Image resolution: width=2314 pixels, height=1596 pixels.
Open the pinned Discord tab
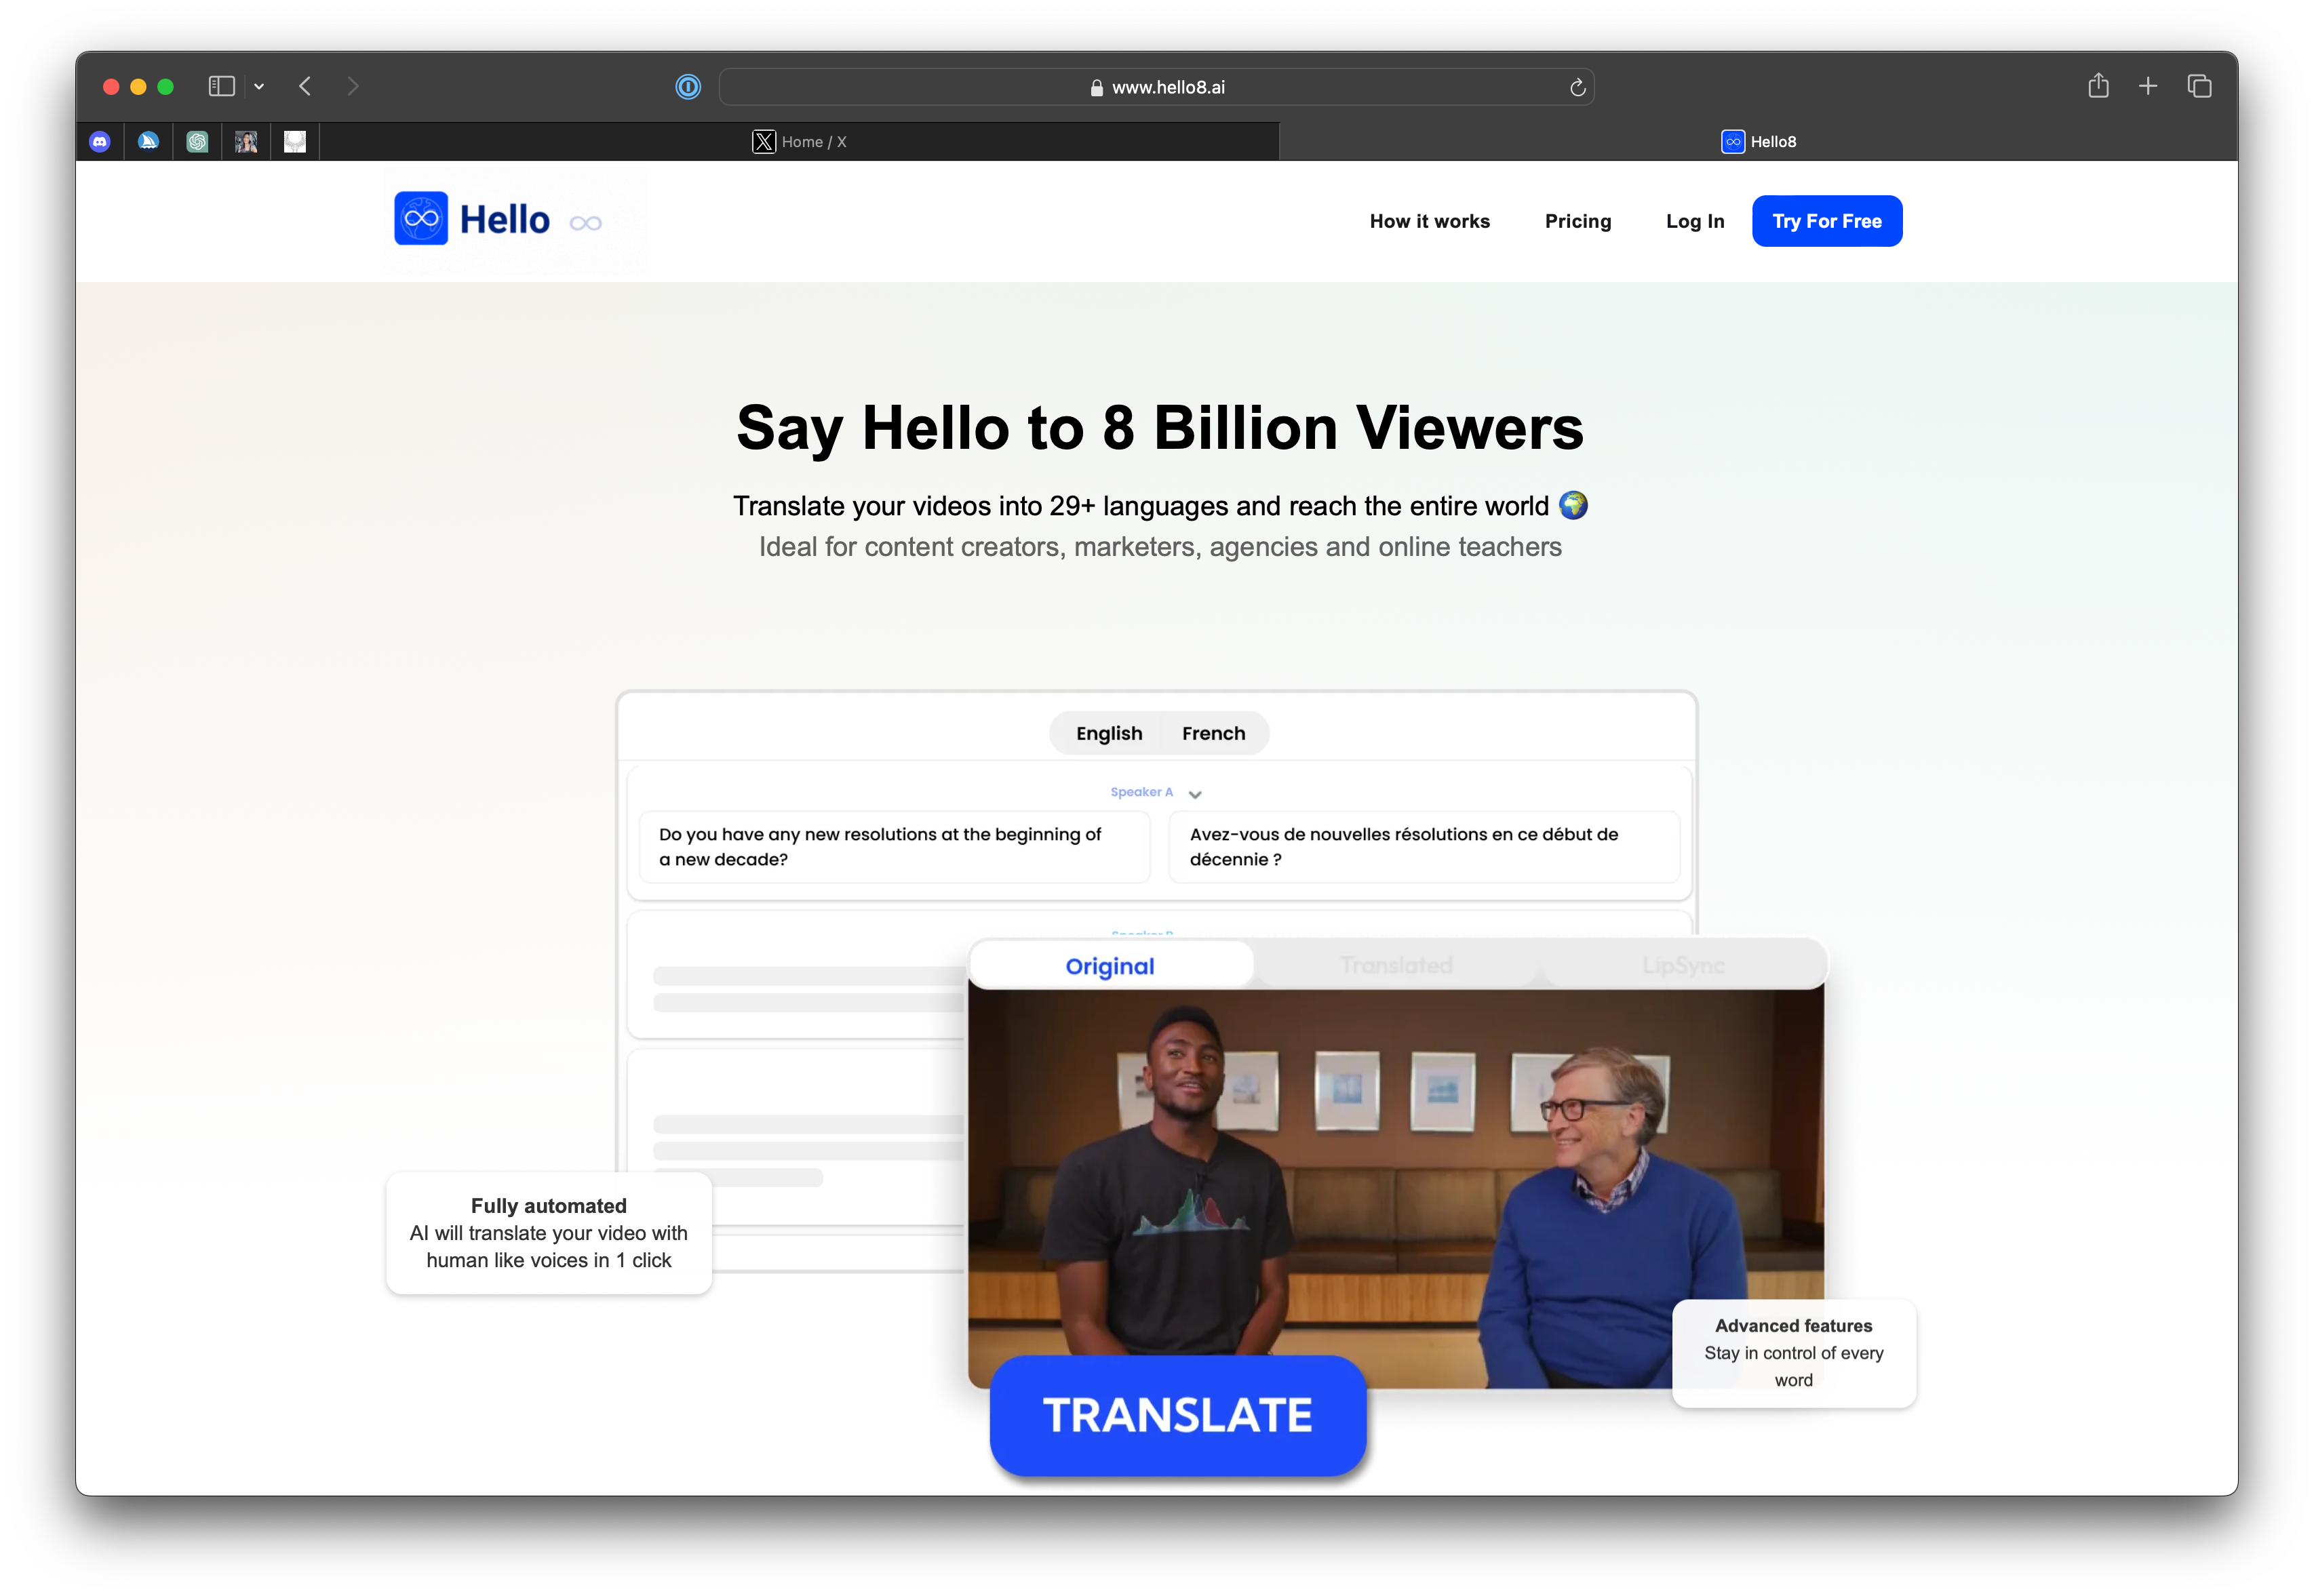pos(100,142)
